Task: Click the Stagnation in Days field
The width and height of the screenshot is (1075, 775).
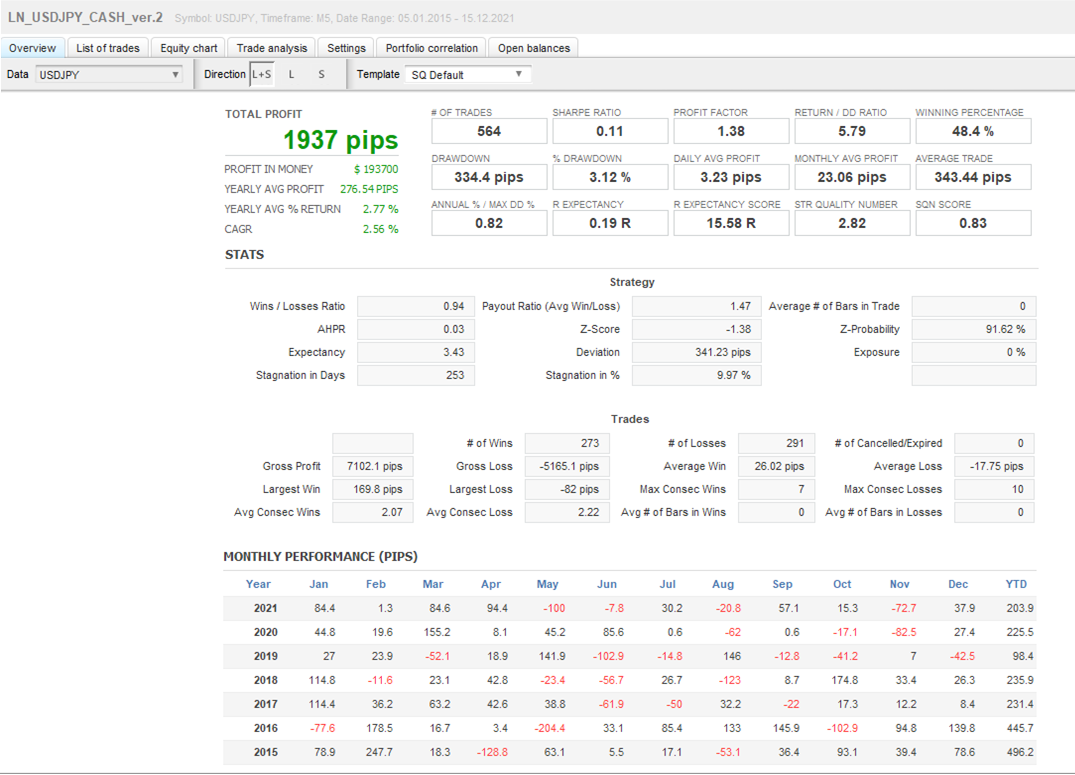Action: point(416,375)
